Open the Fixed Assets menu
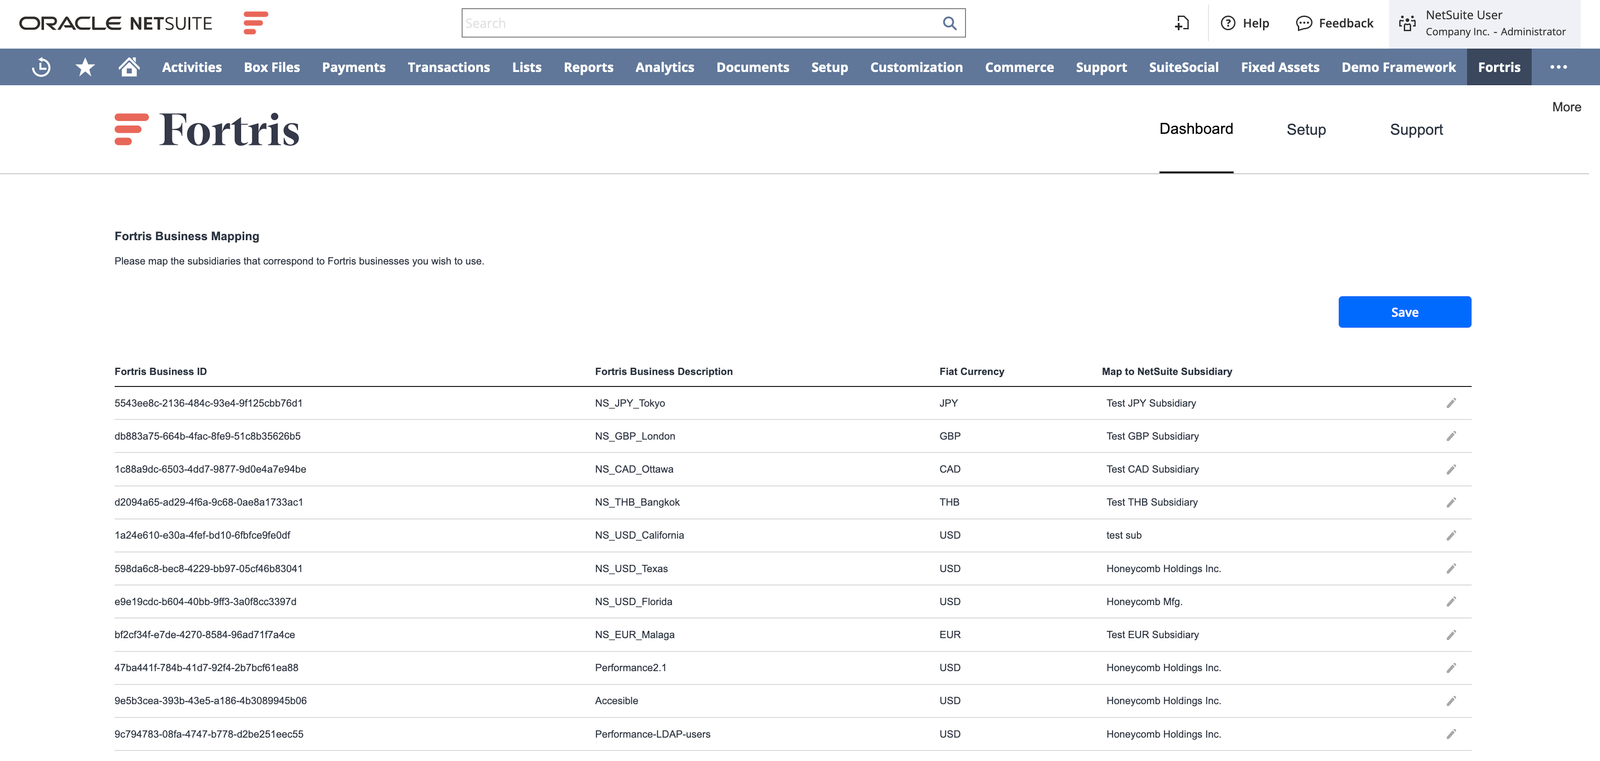 (x=1281, y=67)
